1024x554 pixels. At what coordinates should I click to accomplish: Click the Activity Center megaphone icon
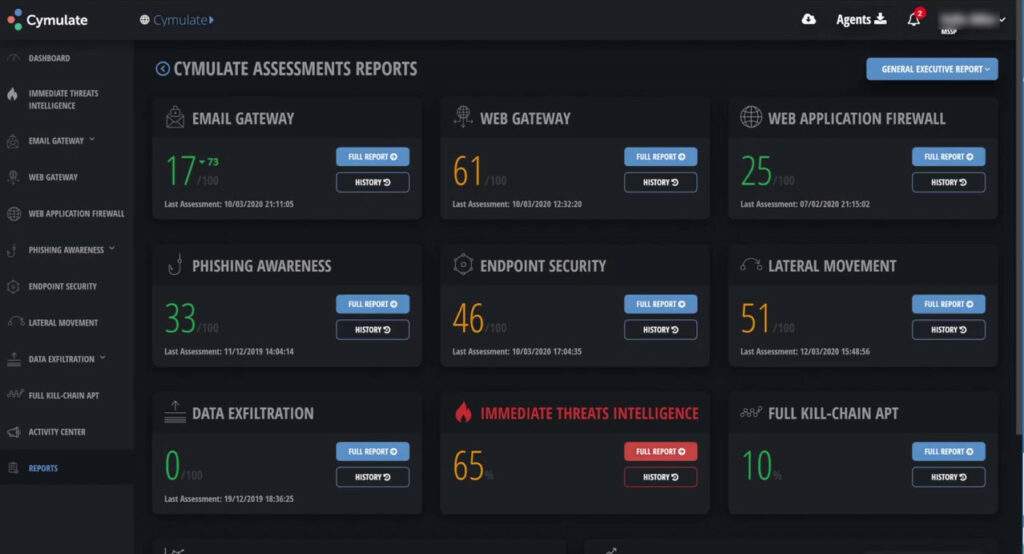pos(14,432)
